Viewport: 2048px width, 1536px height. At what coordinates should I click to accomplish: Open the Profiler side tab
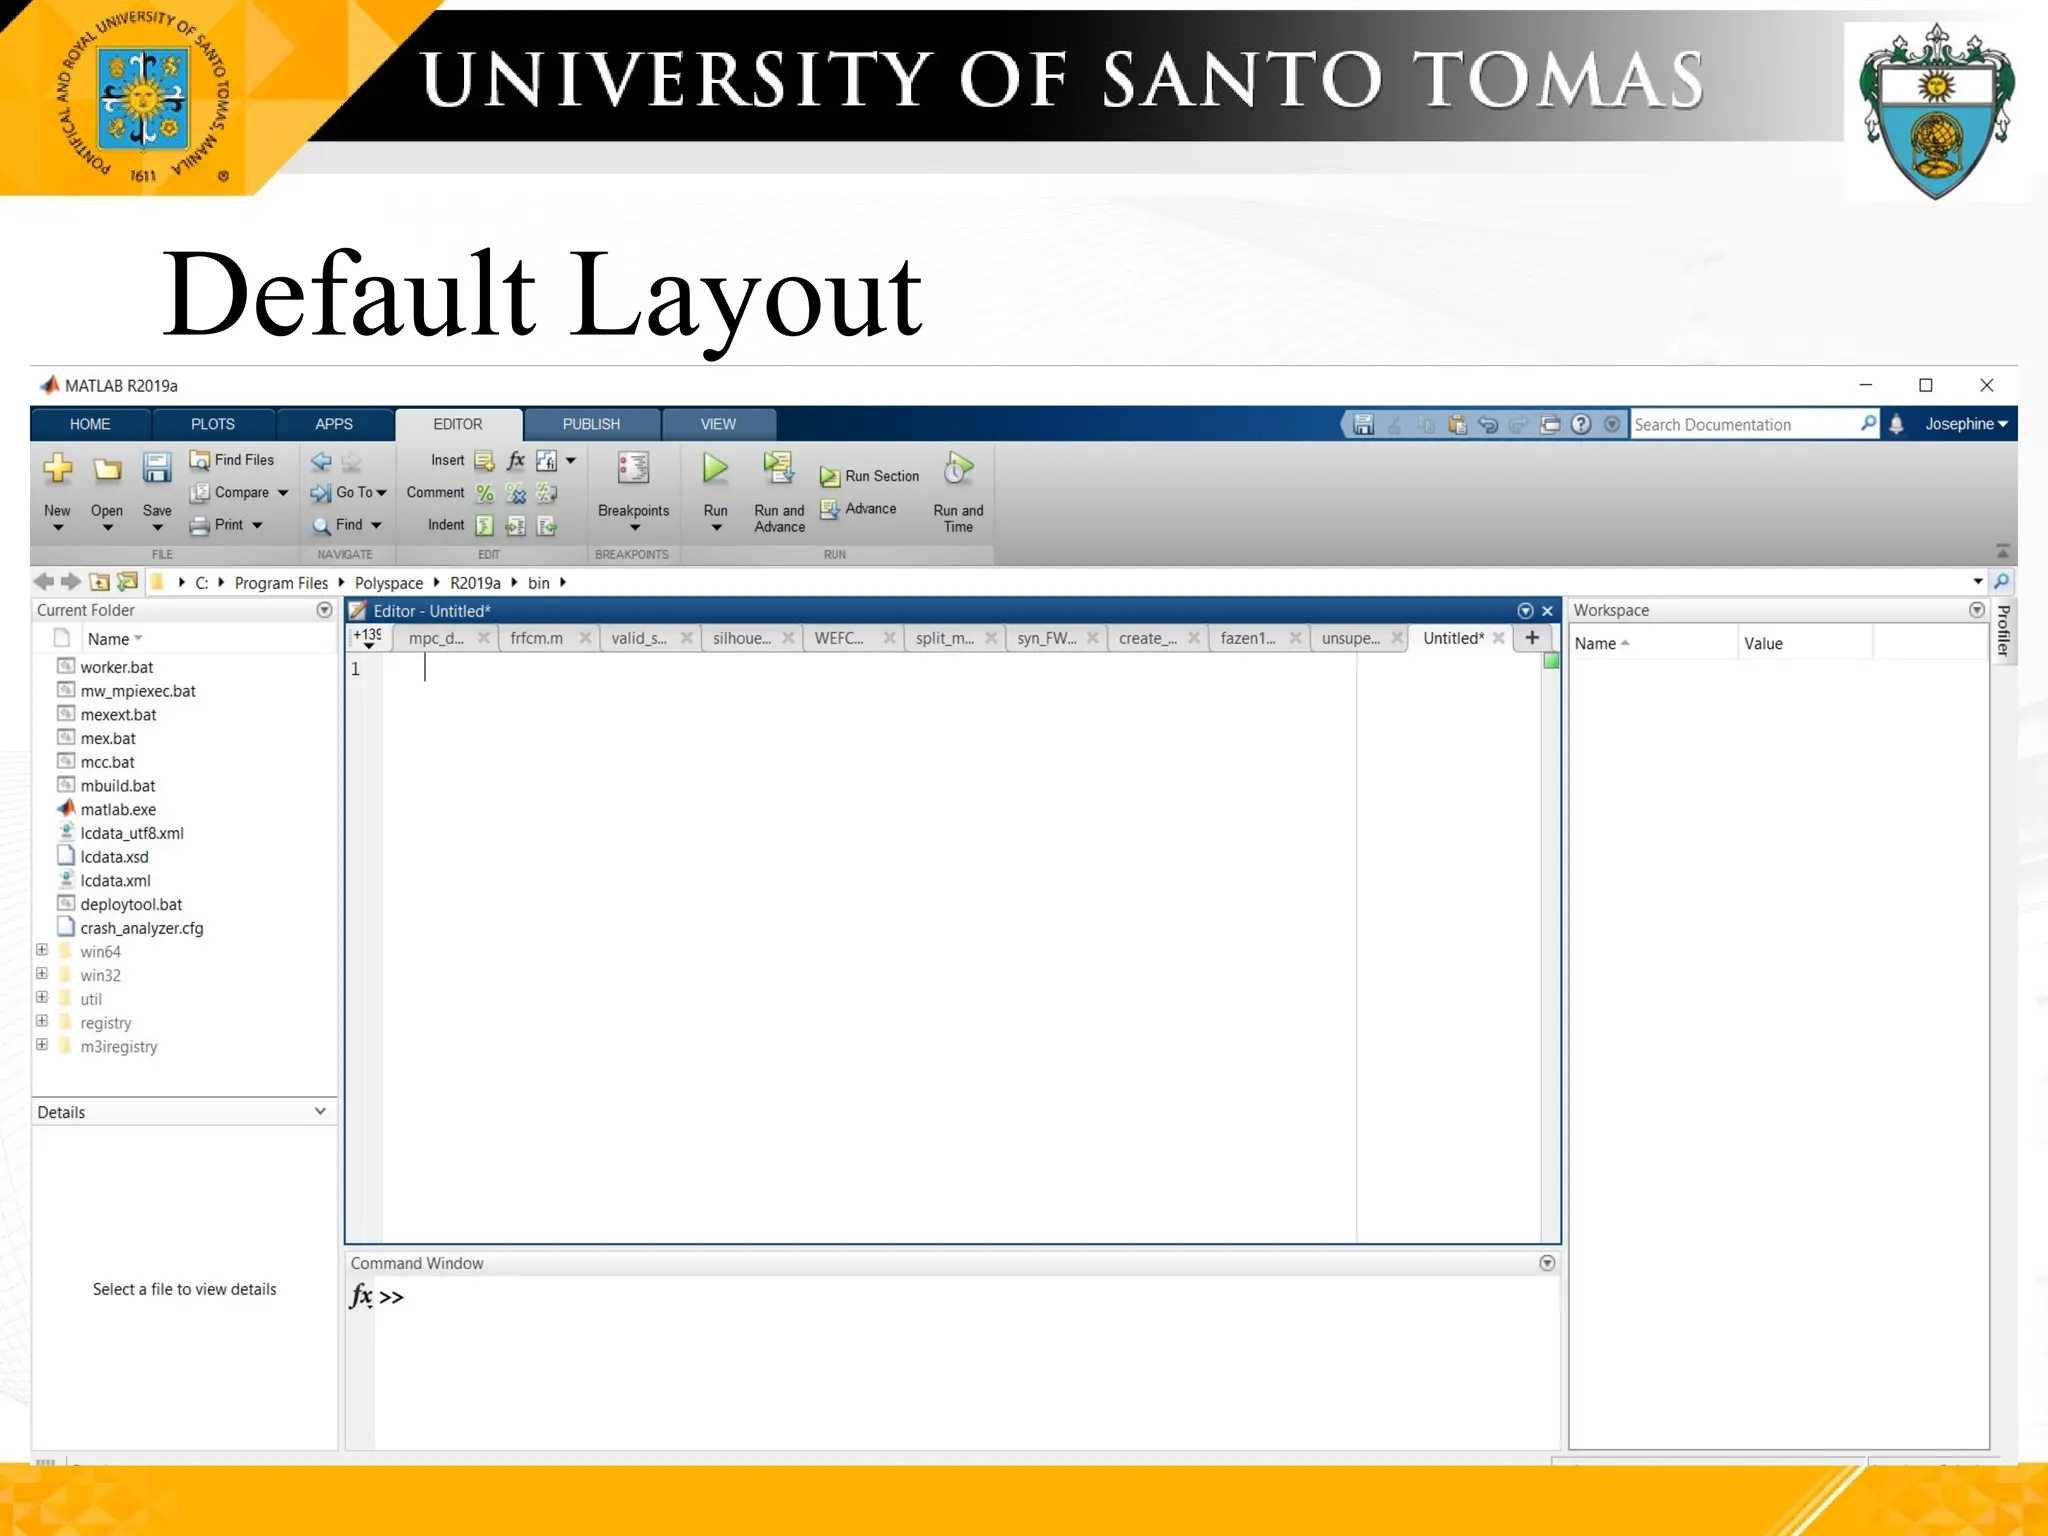point(2003,631)
